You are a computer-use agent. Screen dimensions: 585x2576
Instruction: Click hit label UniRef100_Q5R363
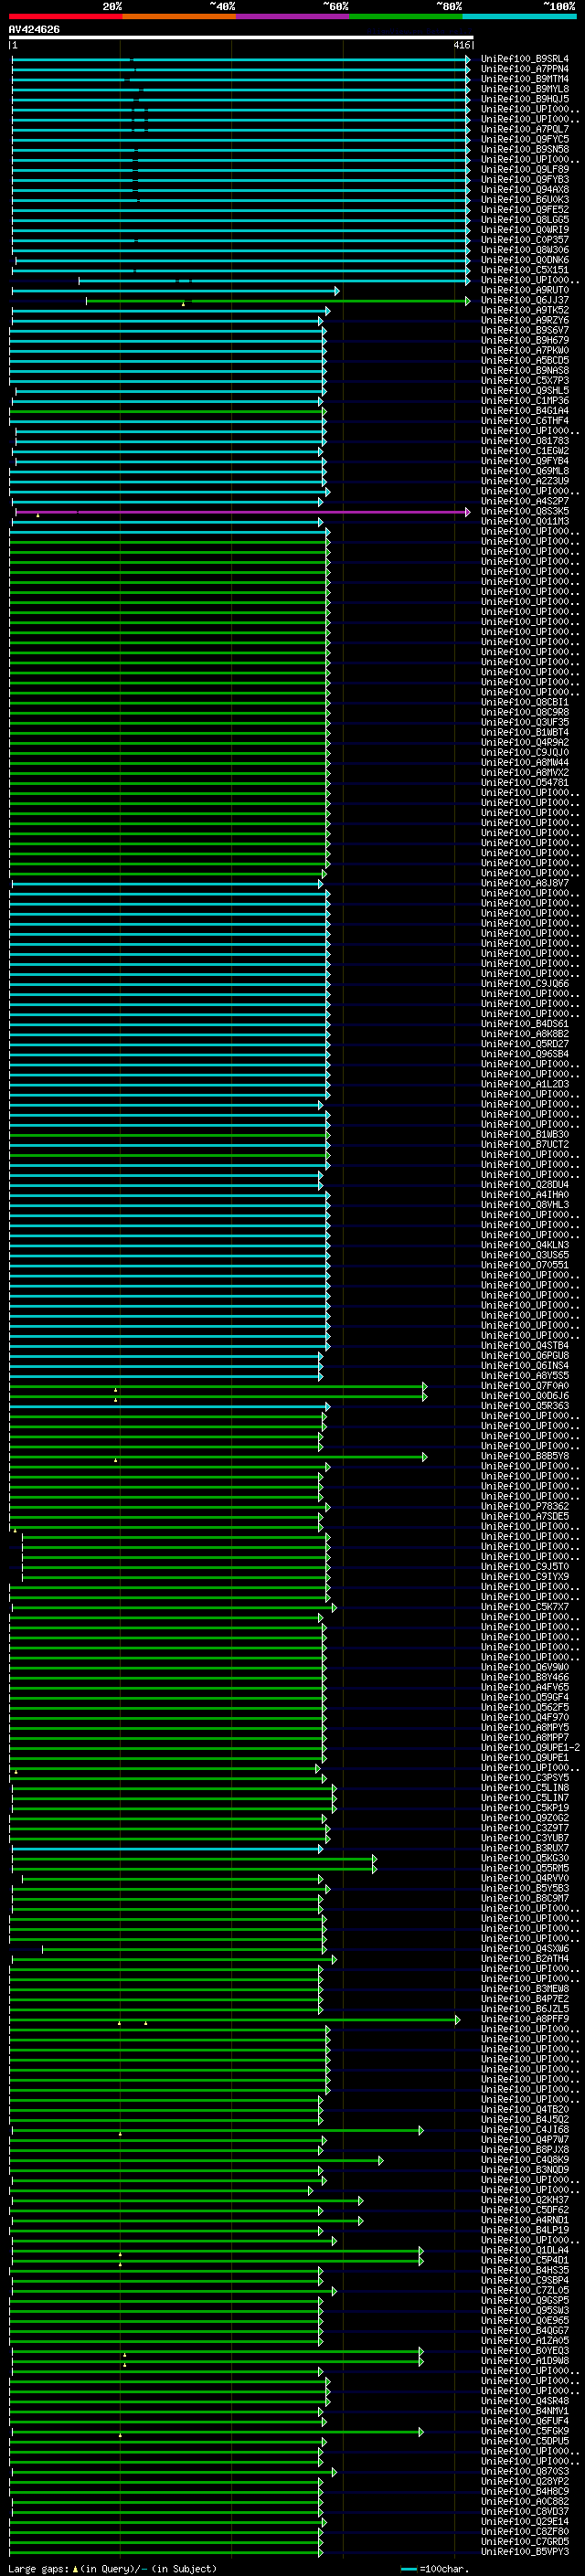click(x=525, y=1406)
